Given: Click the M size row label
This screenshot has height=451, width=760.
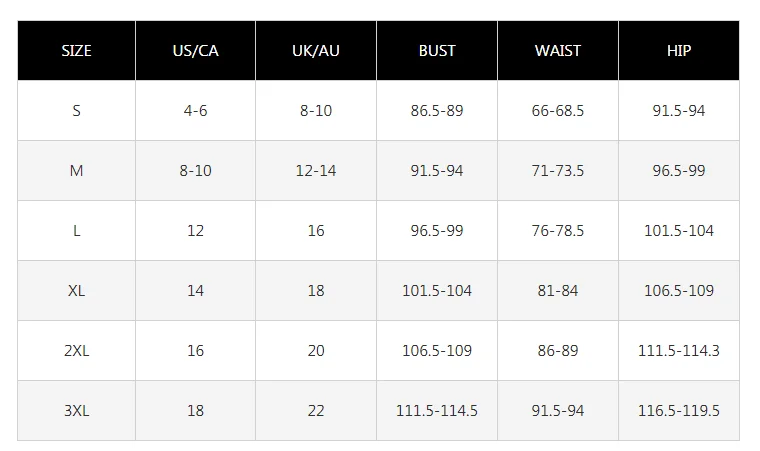Looking at the screenshot, I should pos(76,170).
